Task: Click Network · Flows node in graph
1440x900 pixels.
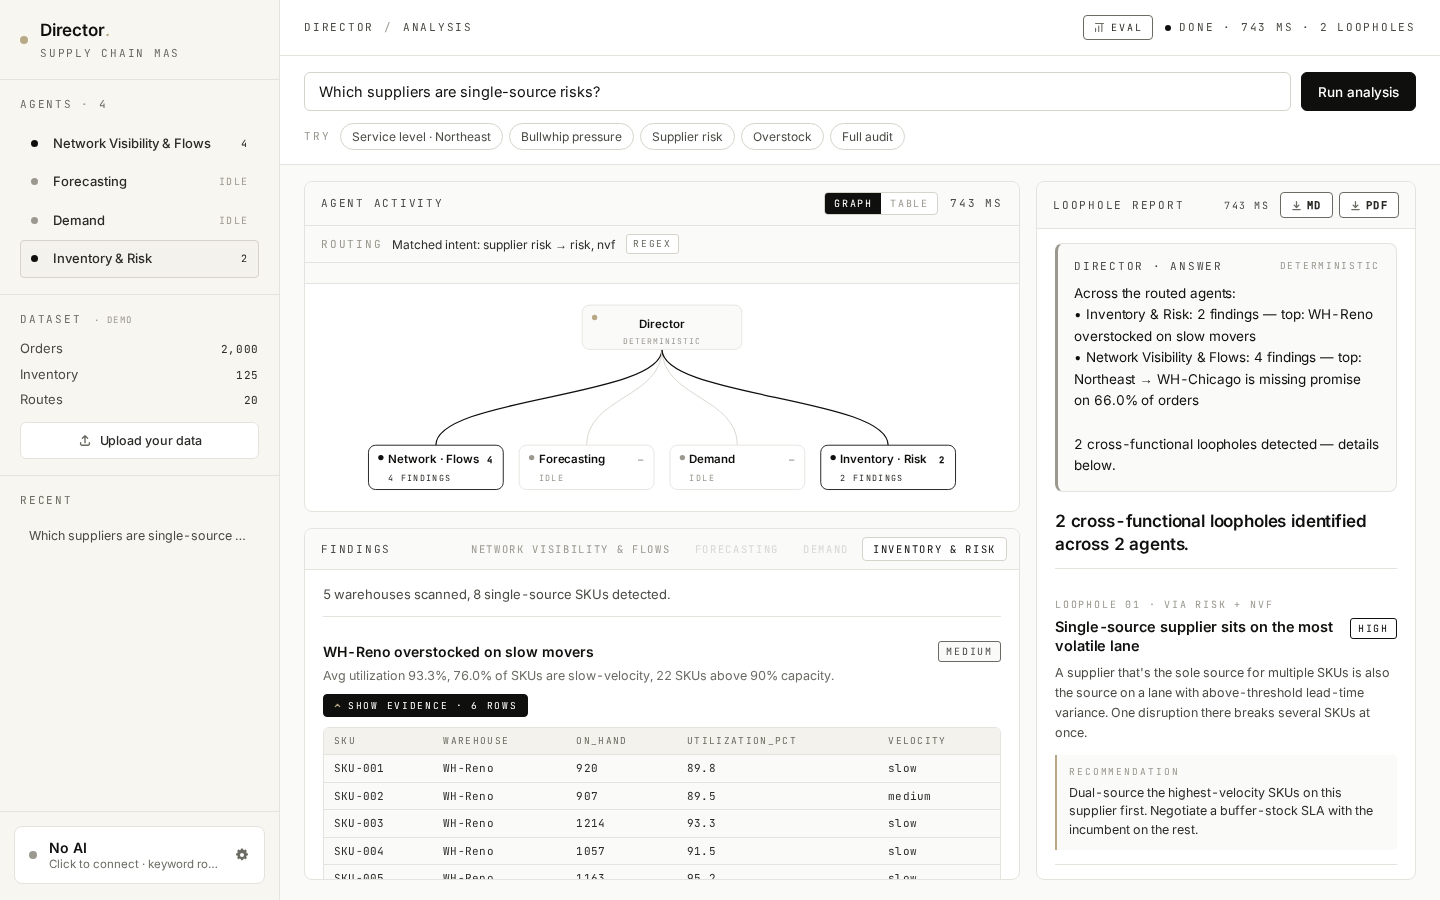Action: pyautogui.click(x=436, y=468)
